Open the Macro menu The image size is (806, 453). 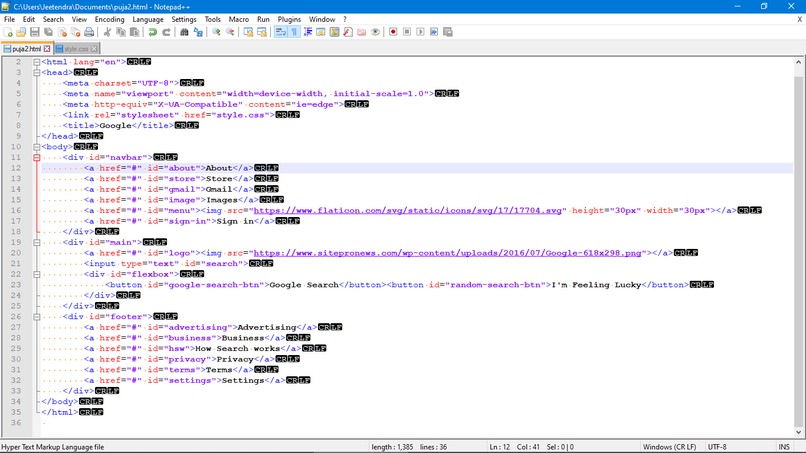coord(239,19)
